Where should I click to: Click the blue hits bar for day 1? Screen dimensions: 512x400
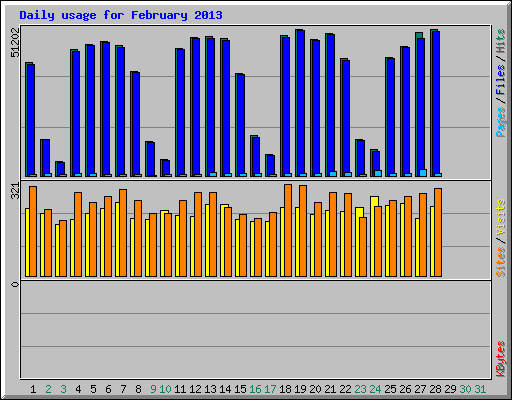coord(31,120)
